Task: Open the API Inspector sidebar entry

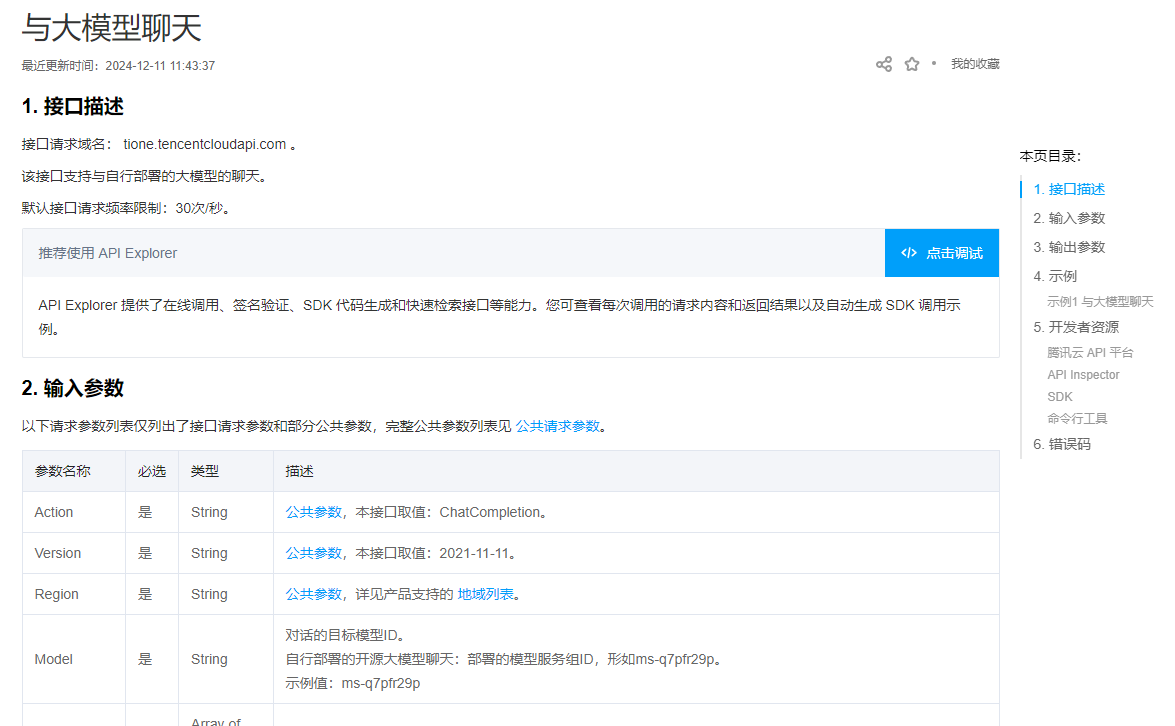Action: [x=1083, y=374]
